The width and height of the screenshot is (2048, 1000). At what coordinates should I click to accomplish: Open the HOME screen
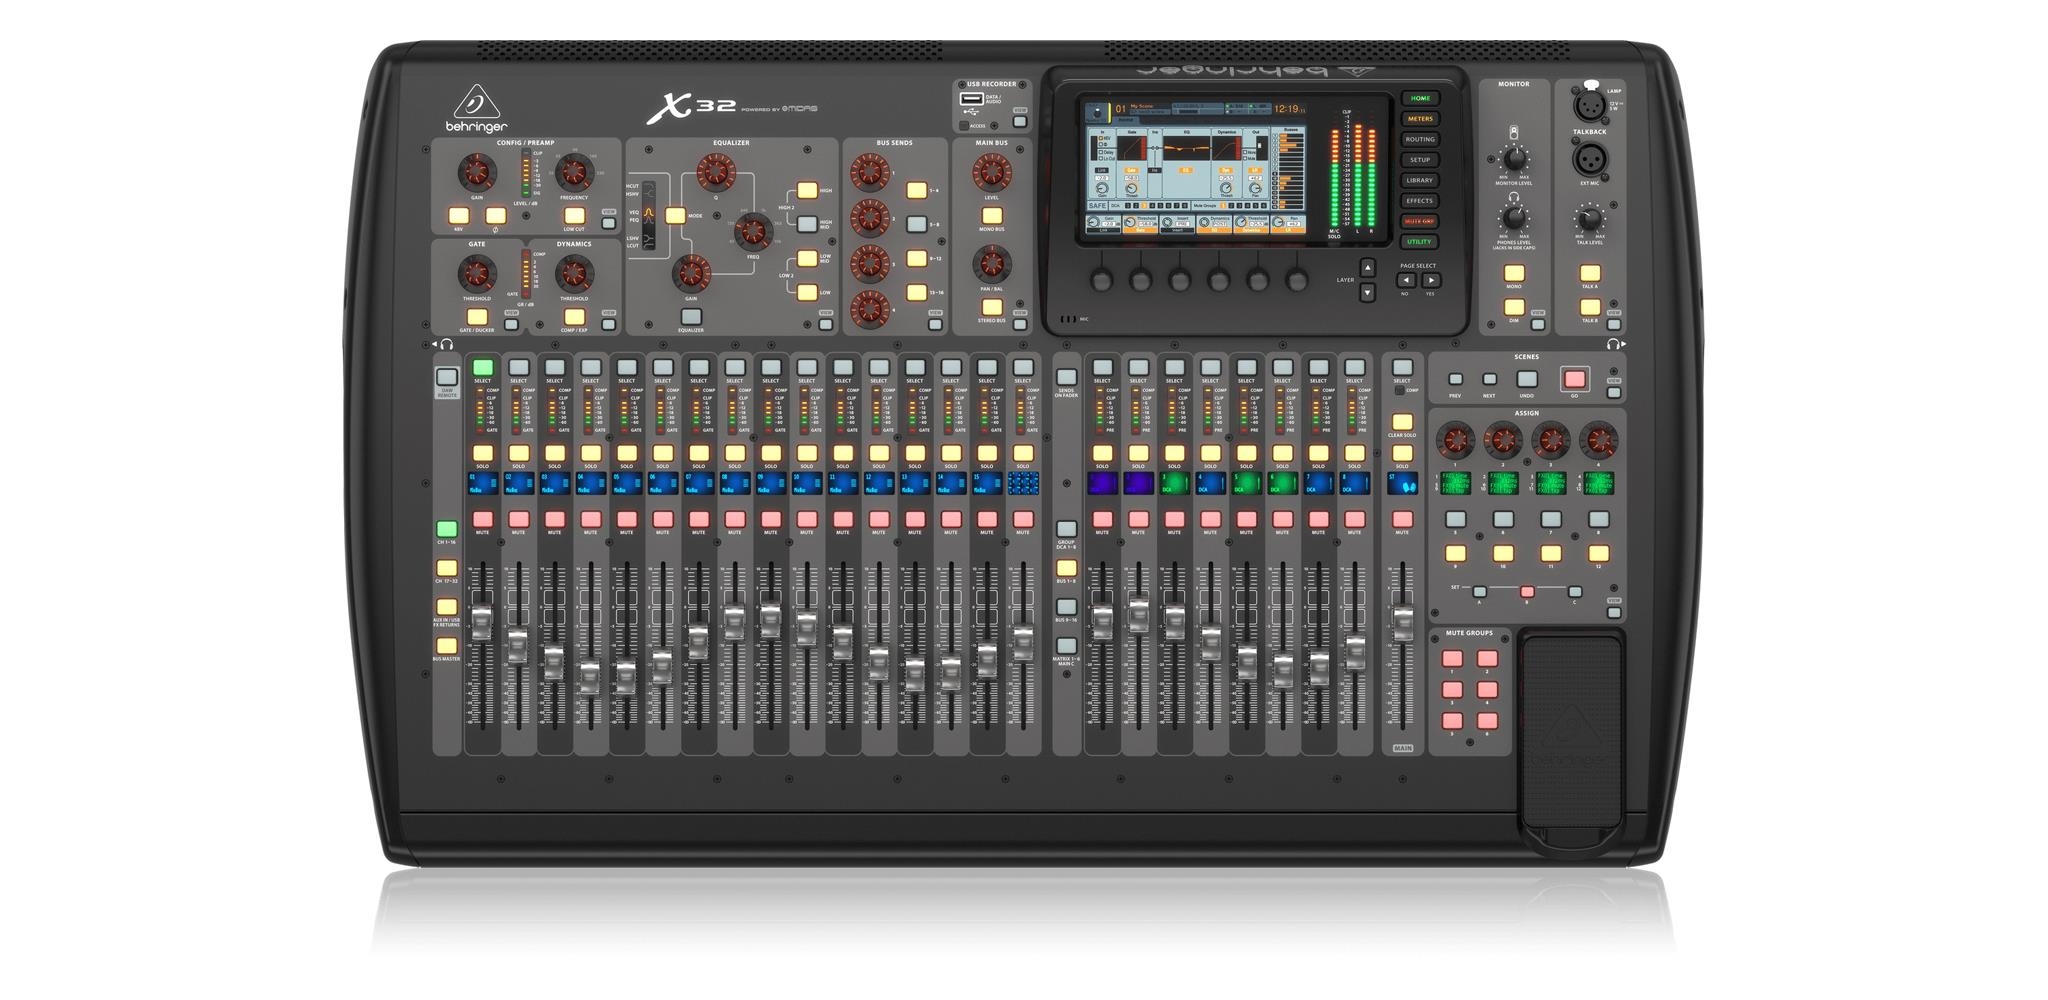pyautogui.click(x=1420, y=98)
